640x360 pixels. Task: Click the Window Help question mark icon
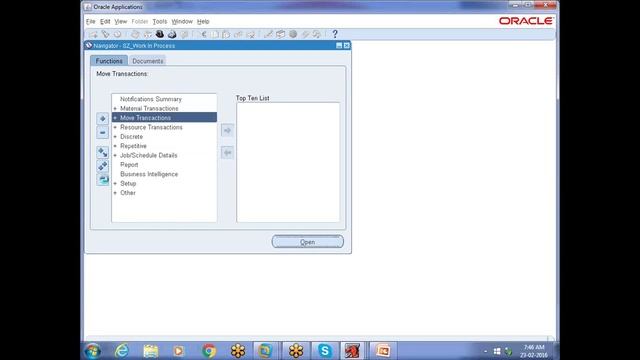coord(335,34)
